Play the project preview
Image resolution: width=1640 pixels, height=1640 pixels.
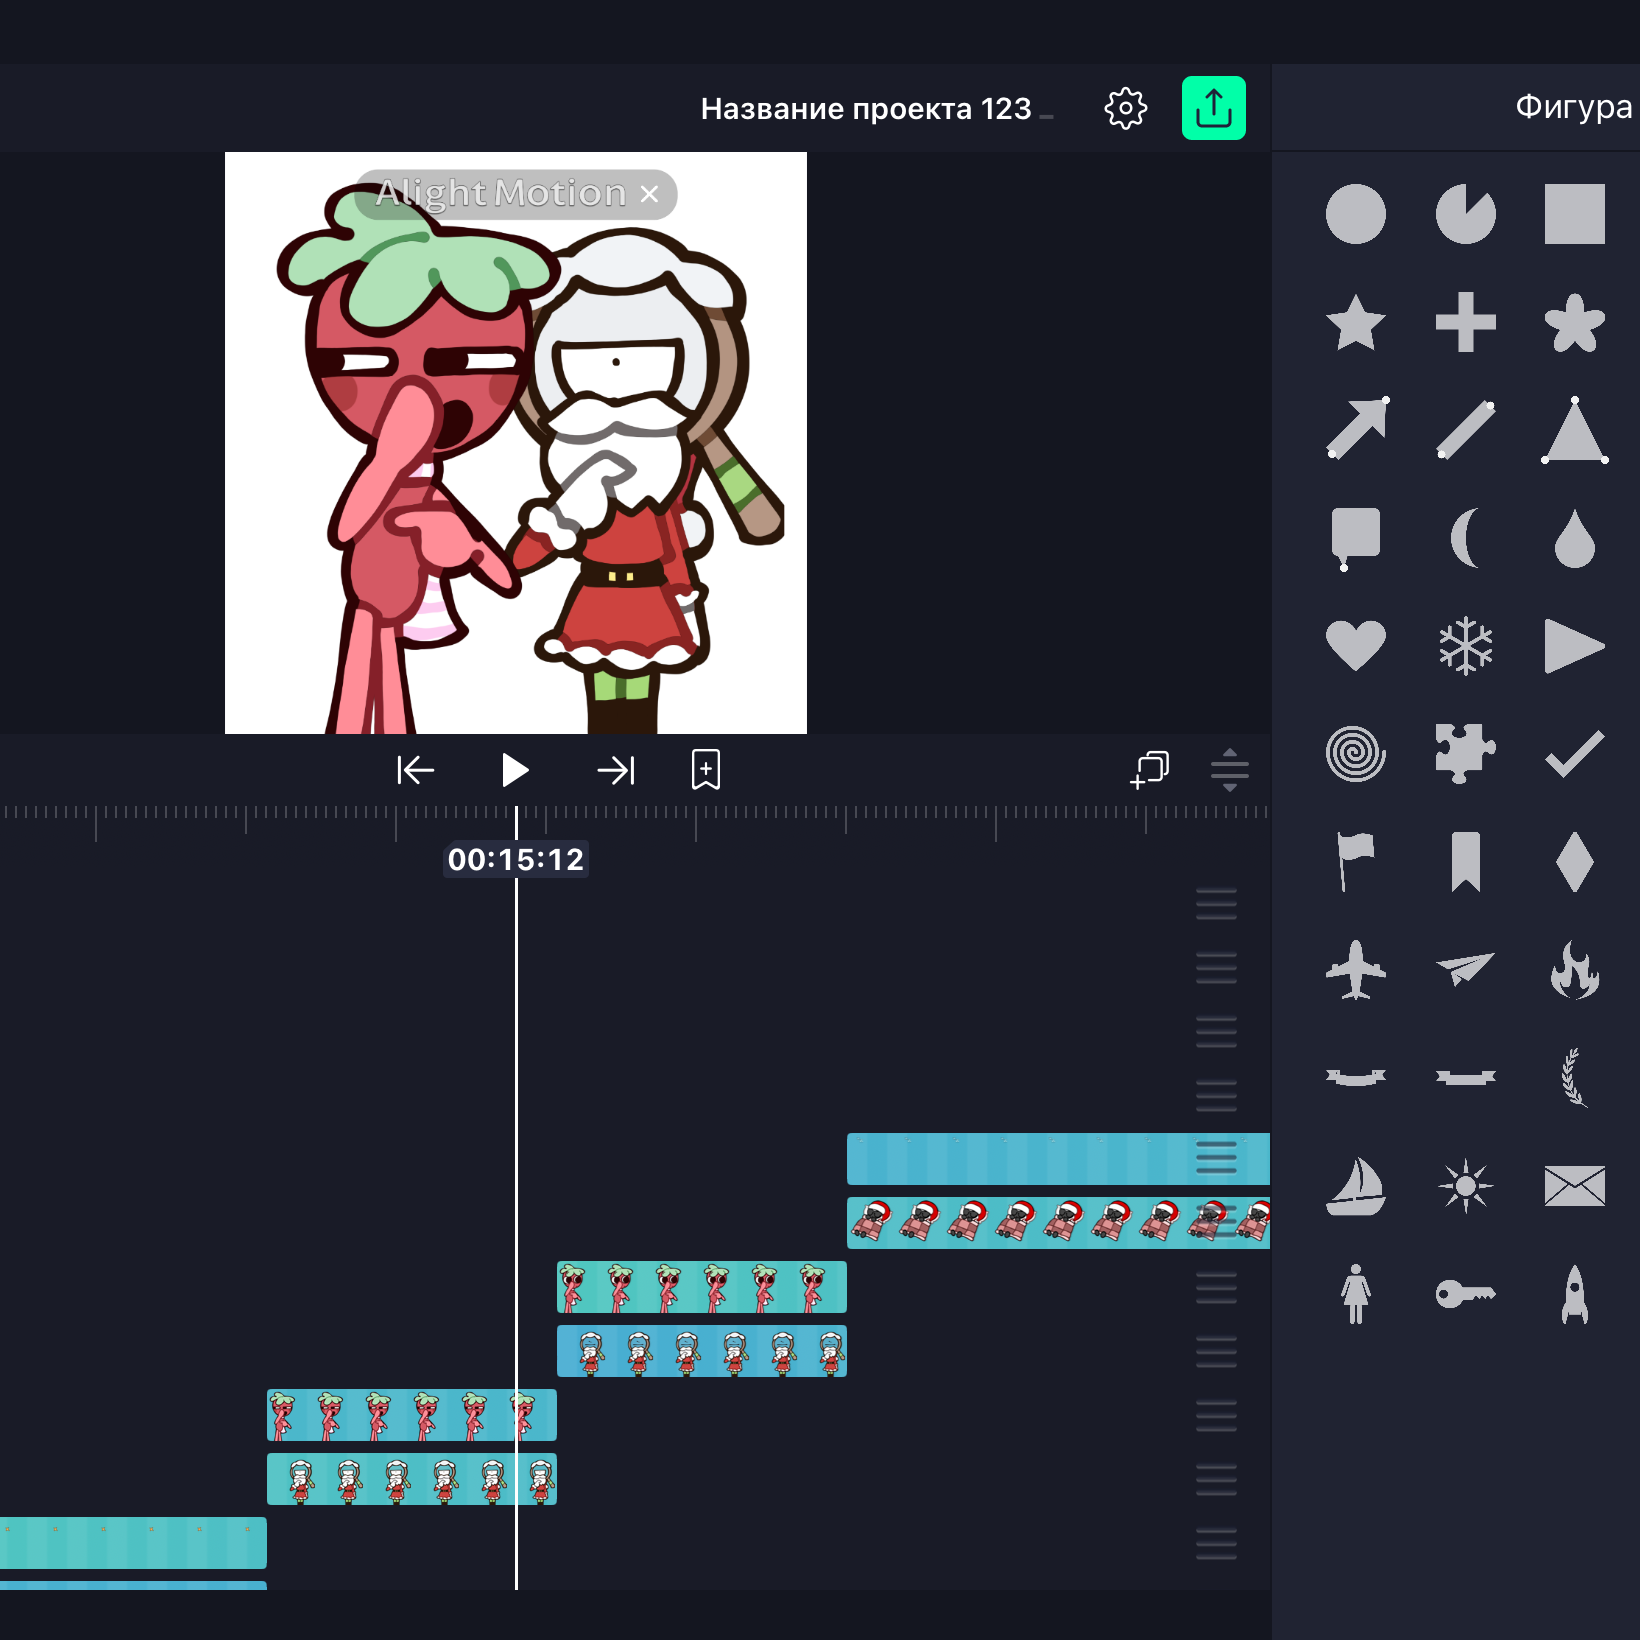[514, 770]
